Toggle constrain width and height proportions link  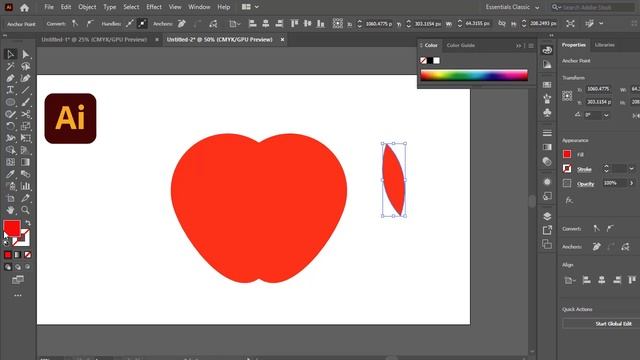pos(502,24)
